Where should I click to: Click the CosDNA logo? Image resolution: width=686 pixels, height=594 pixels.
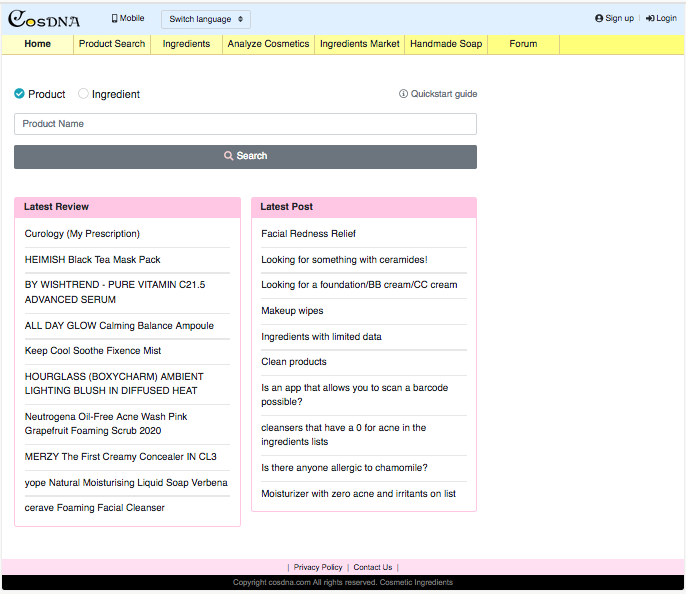(x=44, y=19)
